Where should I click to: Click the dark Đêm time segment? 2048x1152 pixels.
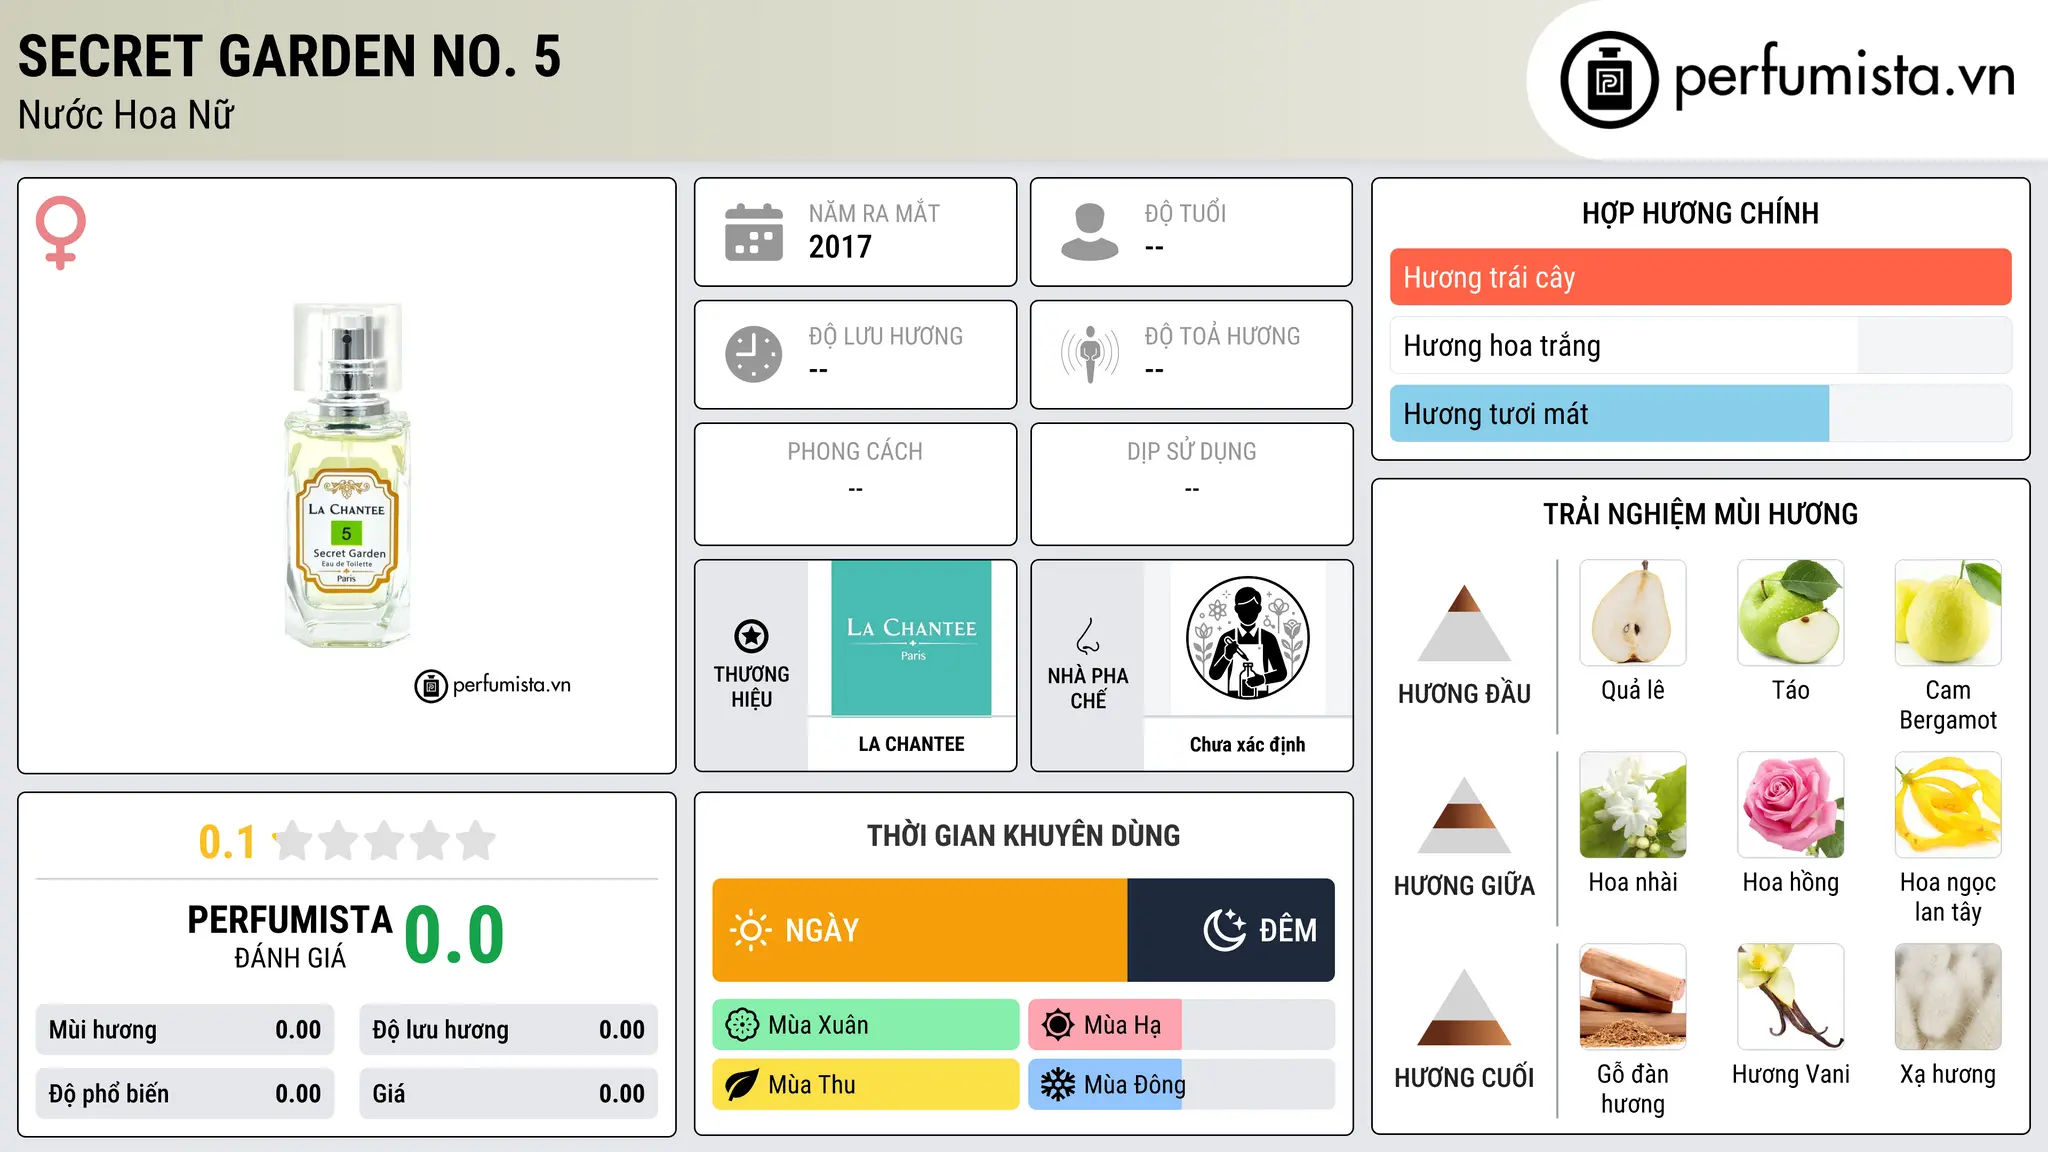(x=1231, y=930)
